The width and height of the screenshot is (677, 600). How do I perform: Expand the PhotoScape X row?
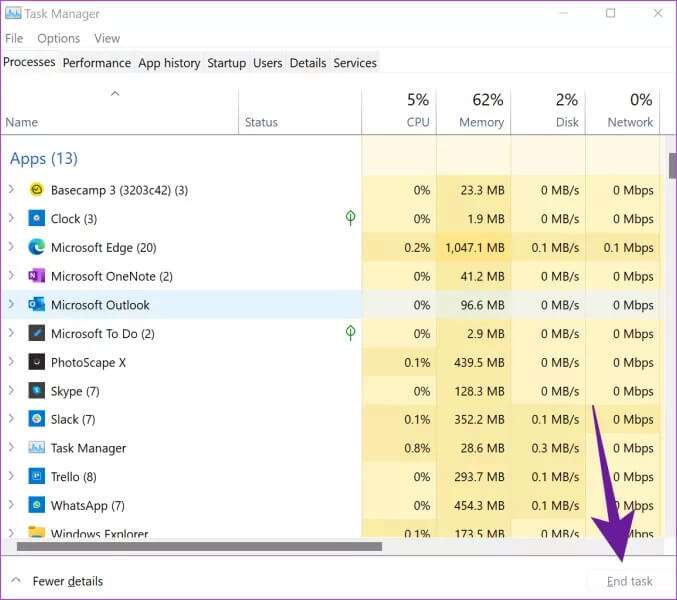[x=12, y=362]
